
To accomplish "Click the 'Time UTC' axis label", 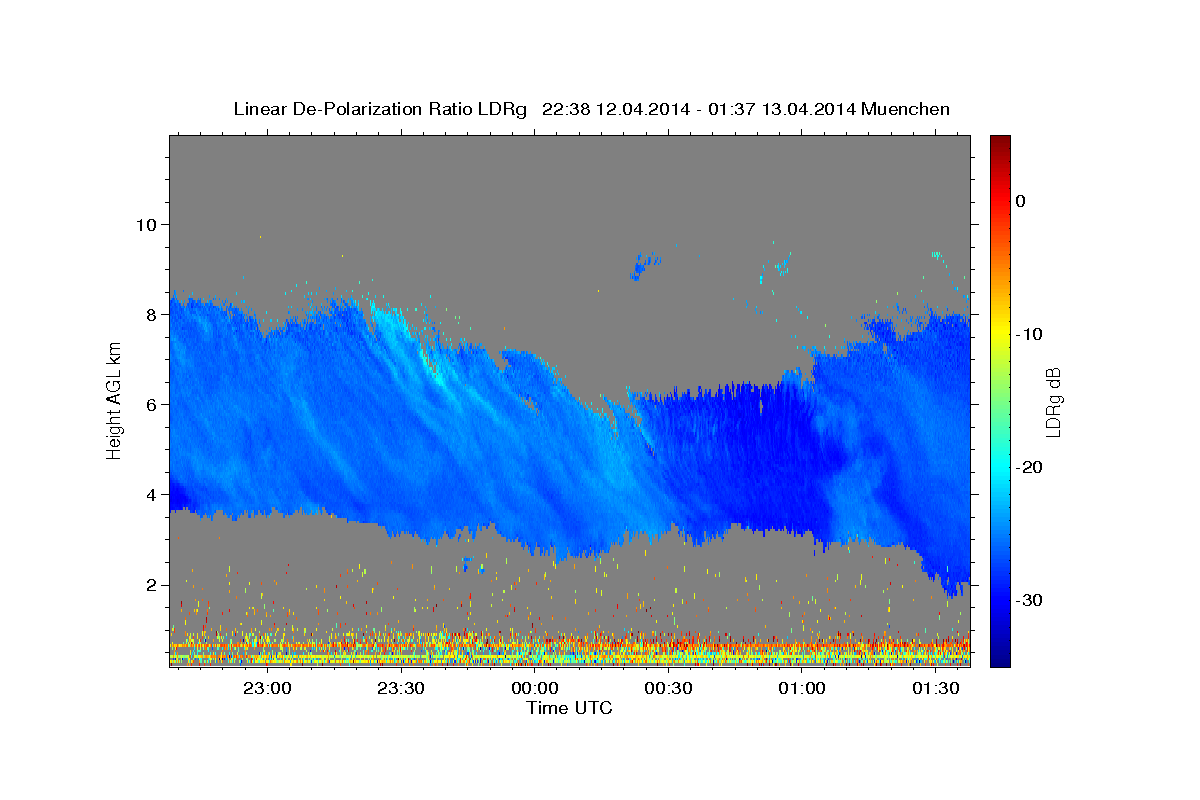I will point(569,708).
